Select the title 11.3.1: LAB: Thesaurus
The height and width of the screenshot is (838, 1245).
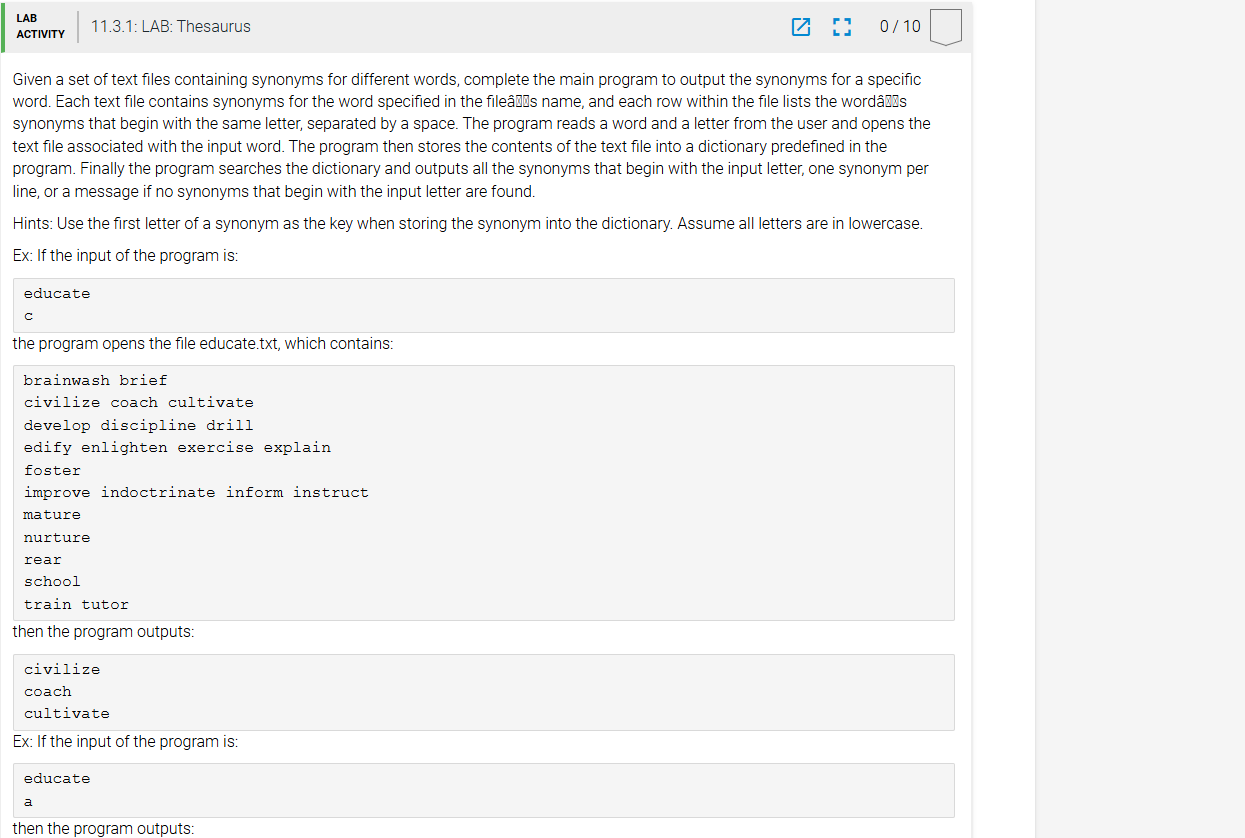170,27
